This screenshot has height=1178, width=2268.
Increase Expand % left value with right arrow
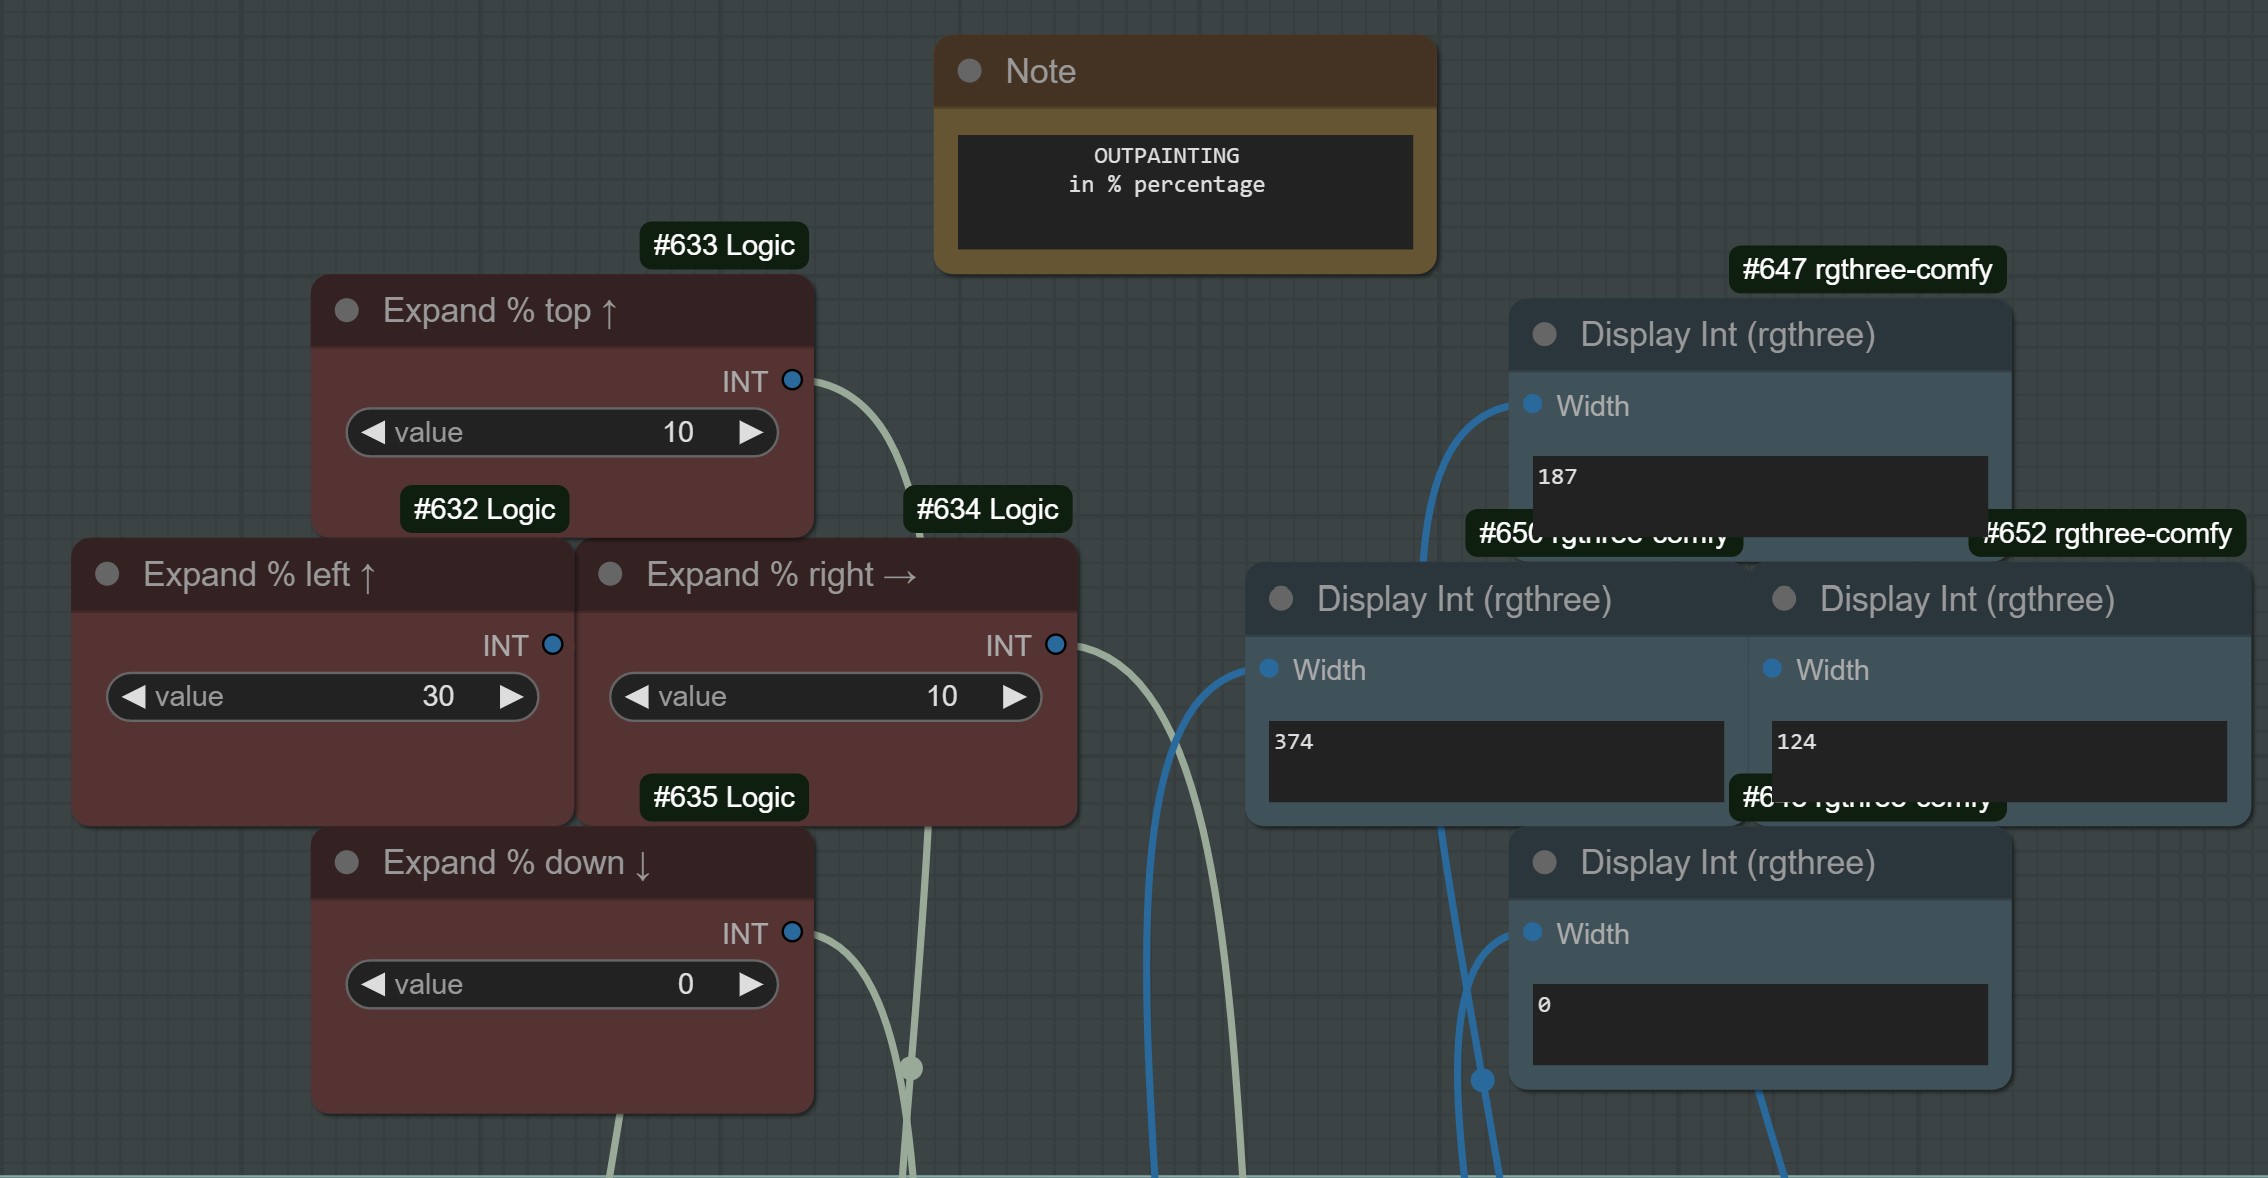click(511, 696)
